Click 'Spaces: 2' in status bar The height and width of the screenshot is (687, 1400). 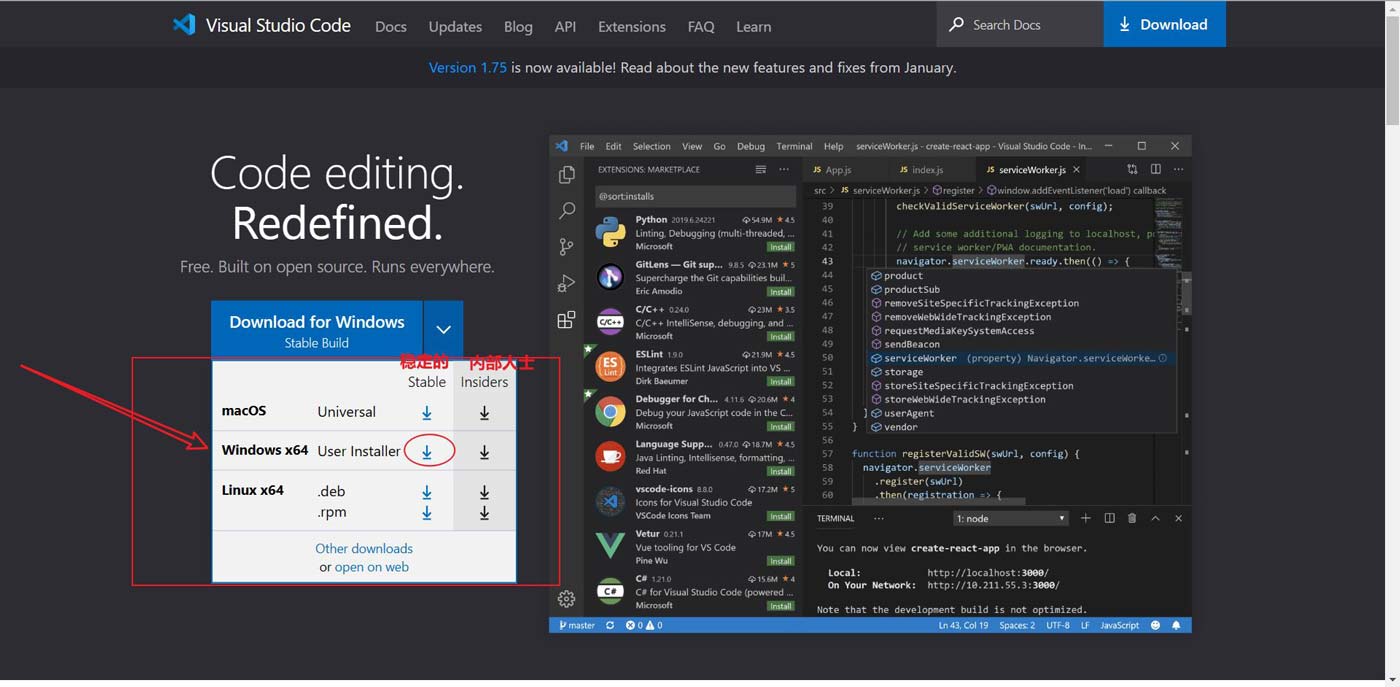[x=1017, y=625]
